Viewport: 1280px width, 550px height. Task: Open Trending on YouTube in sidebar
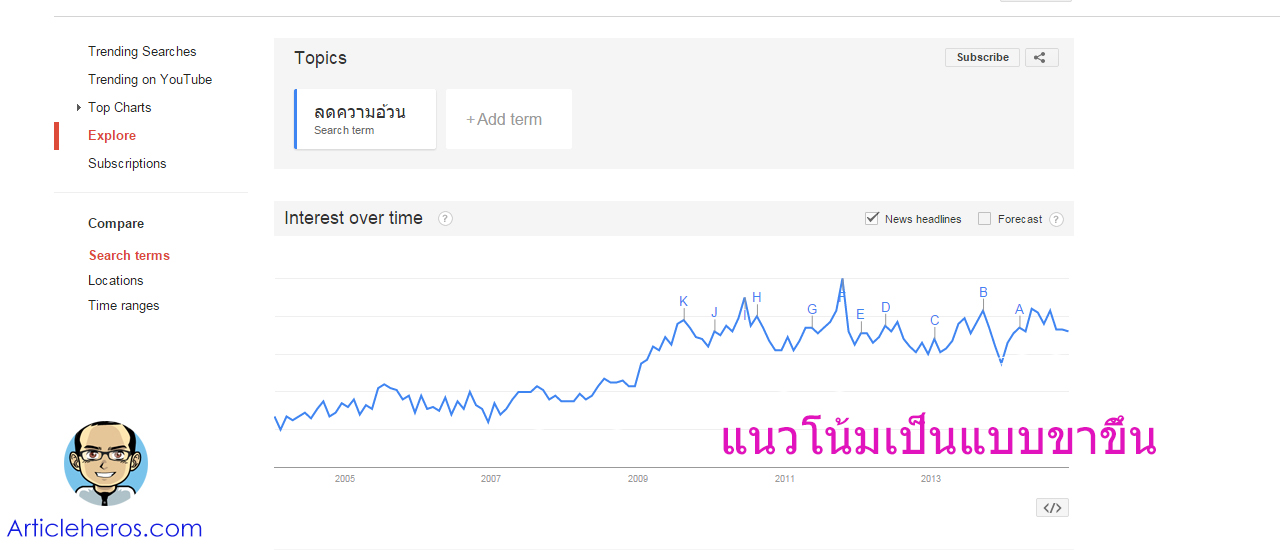pos(150,80)
